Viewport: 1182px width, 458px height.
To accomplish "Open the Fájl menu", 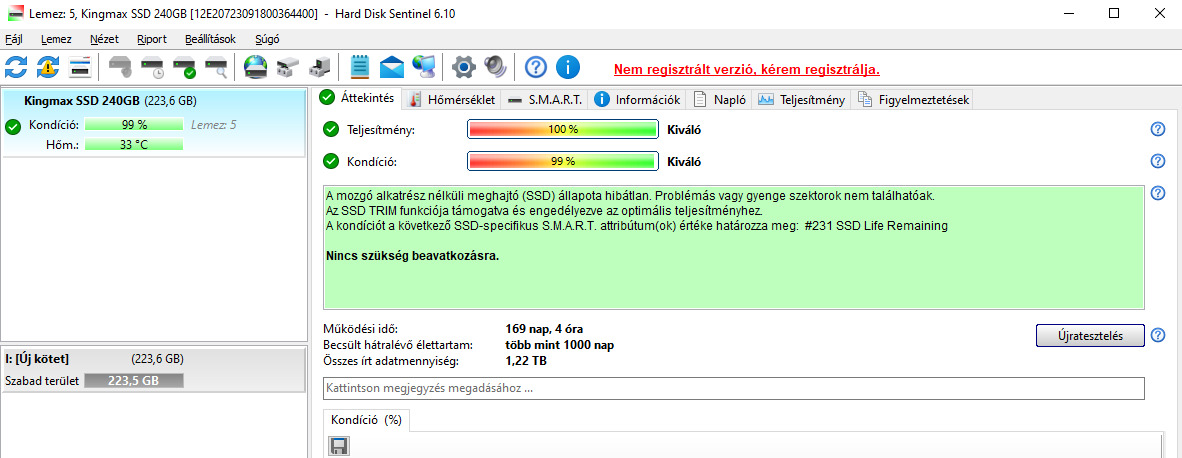I will pos(14,40).
